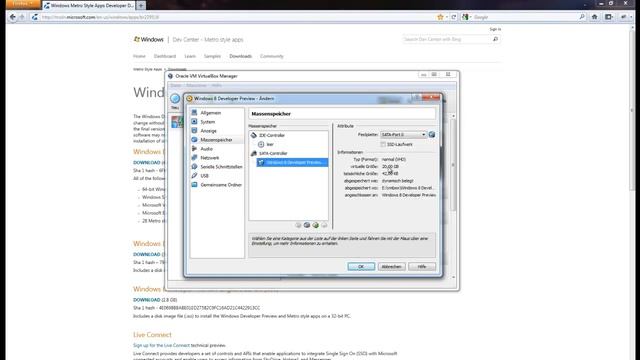Click Dev Center search magnifier icon

click(x=496, y=39)
